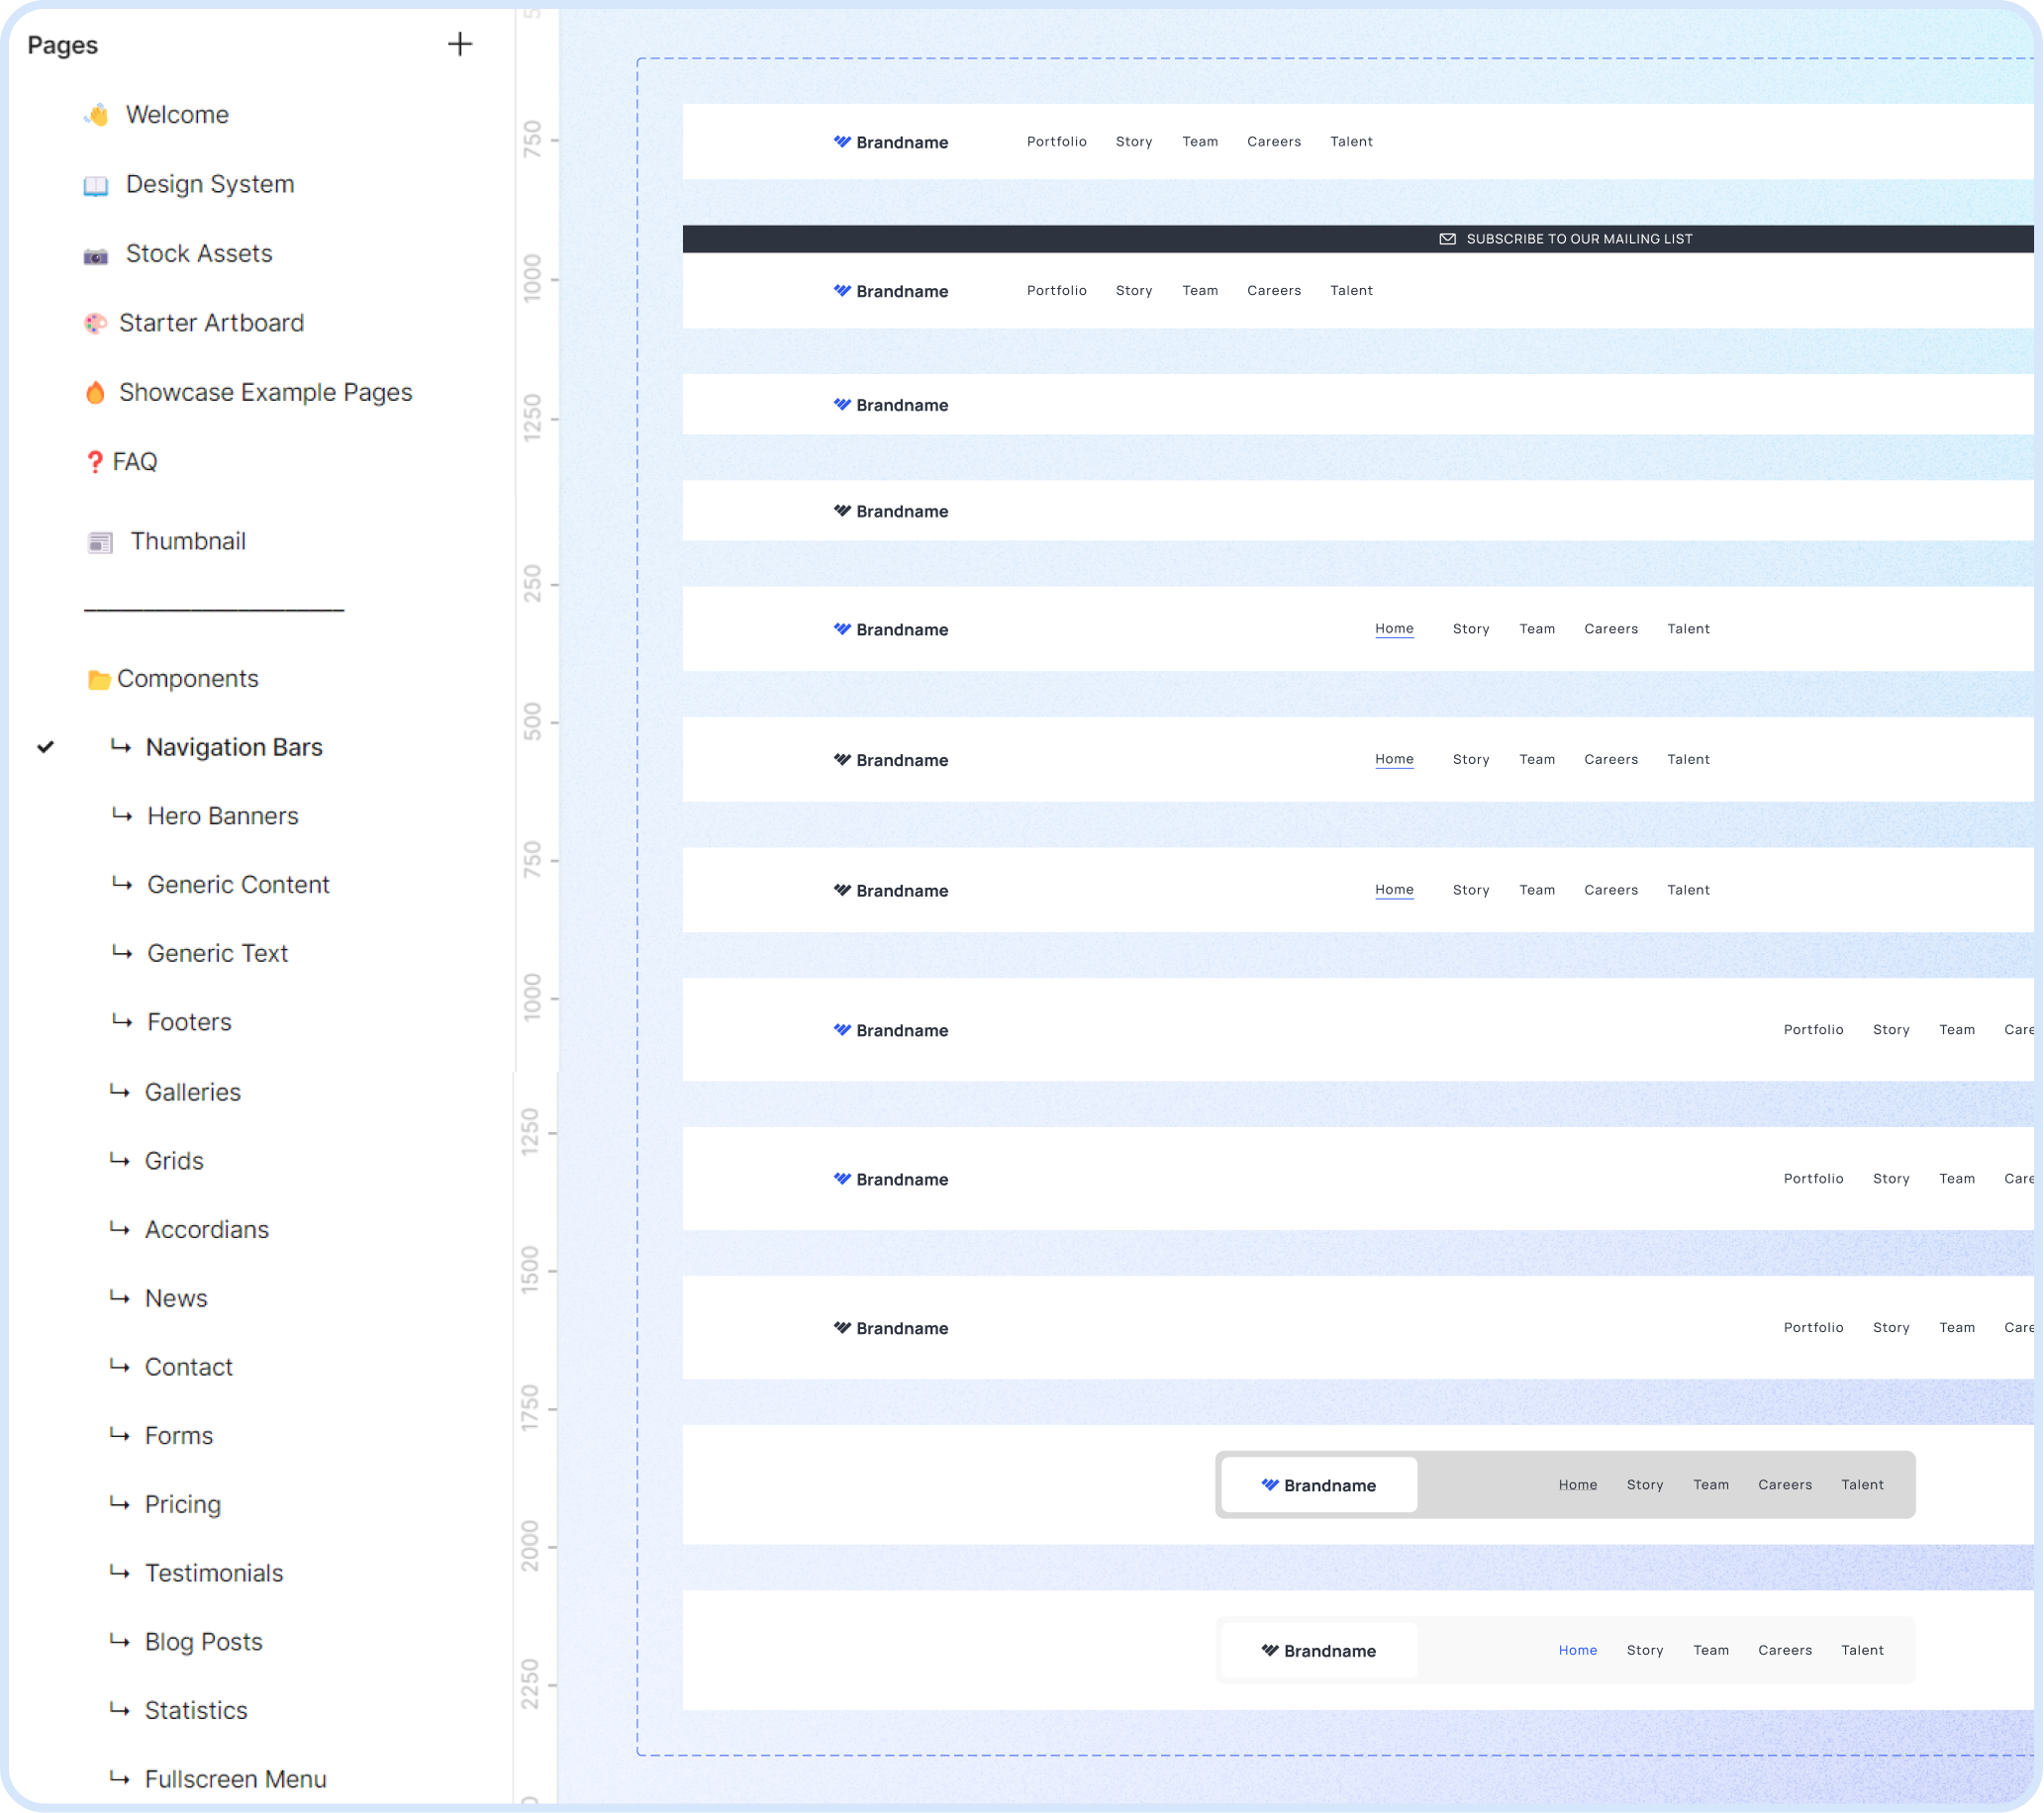Select the Footers page
2044x1813 pixels.
point(189,1022)
